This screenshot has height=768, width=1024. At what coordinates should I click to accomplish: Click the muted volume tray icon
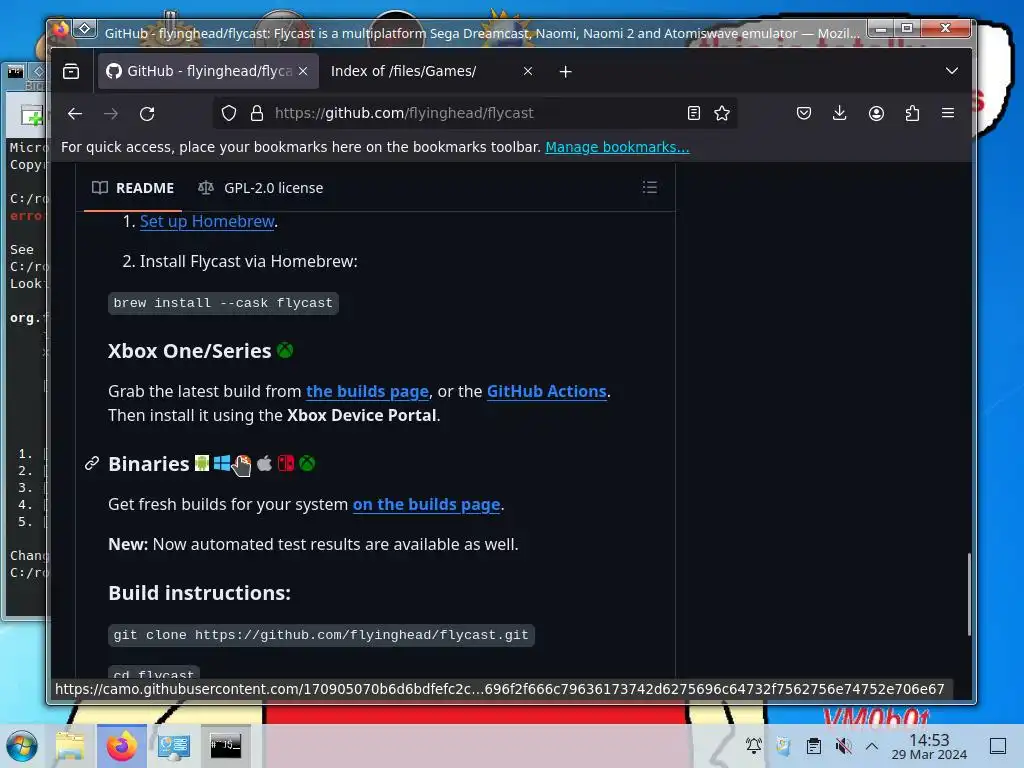pos(843,745)
